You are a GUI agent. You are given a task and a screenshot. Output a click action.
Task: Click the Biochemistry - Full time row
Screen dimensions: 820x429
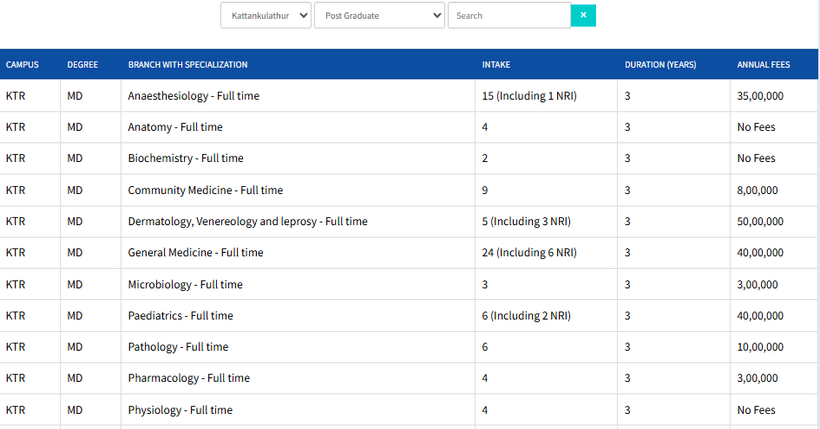[x=185, y=158]
